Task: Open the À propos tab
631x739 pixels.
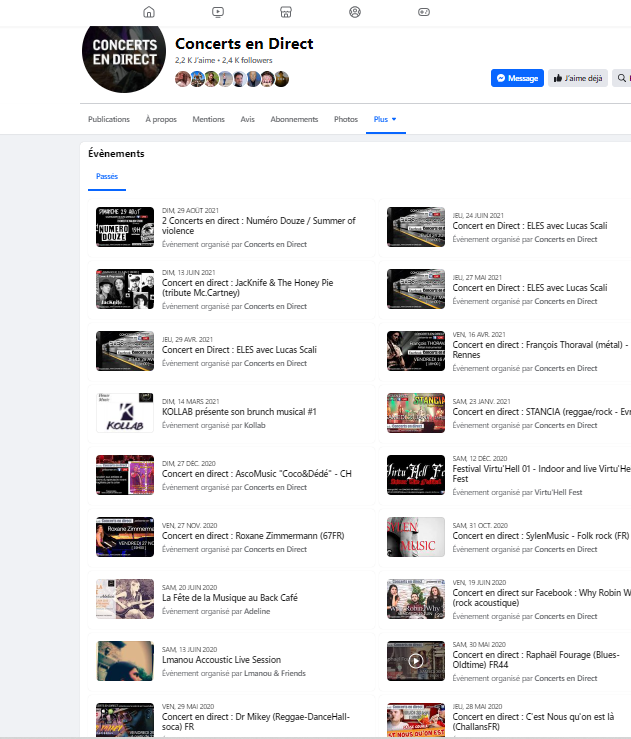Action: (161, 119)
